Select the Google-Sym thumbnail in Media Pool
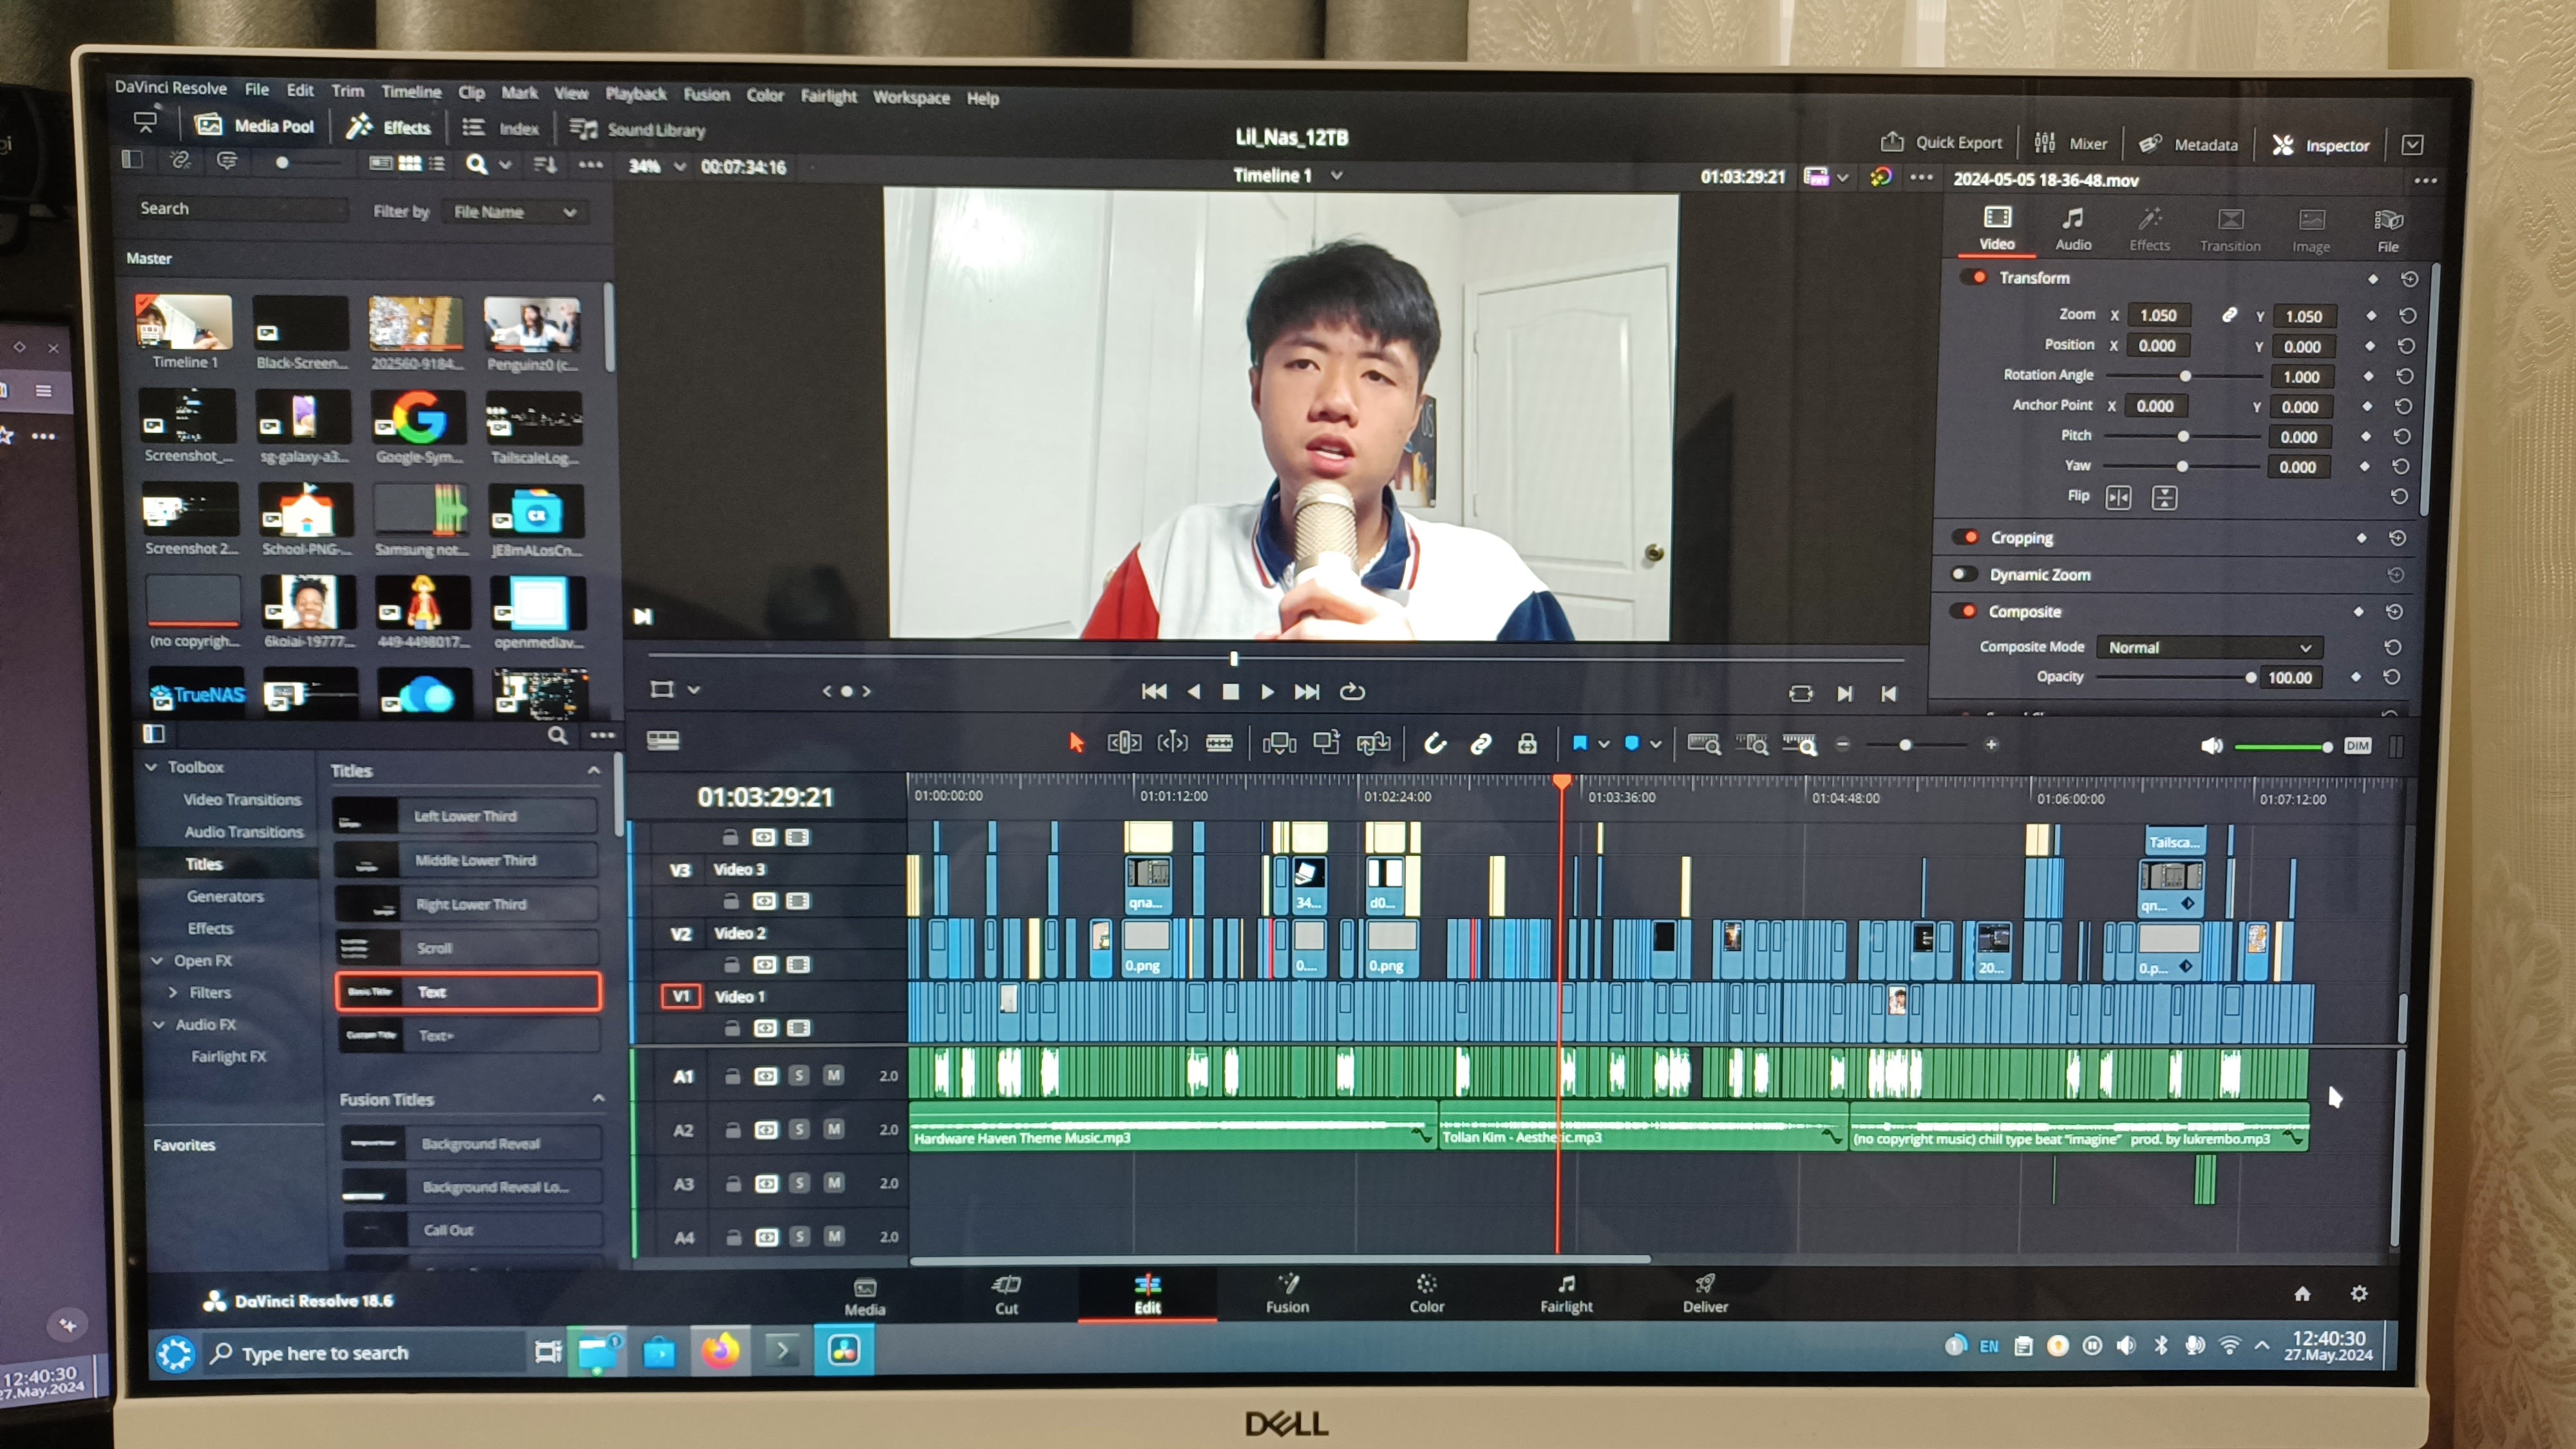 419,418
